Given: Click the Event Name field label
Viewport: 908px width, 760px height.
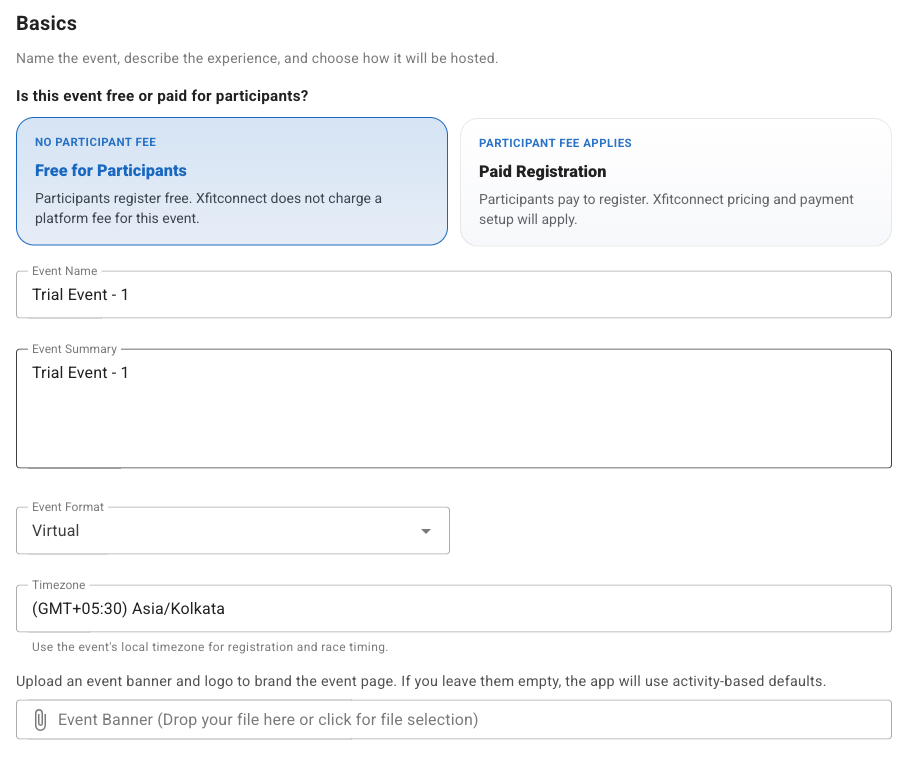Looking at the screenshot, I should 65,271.
